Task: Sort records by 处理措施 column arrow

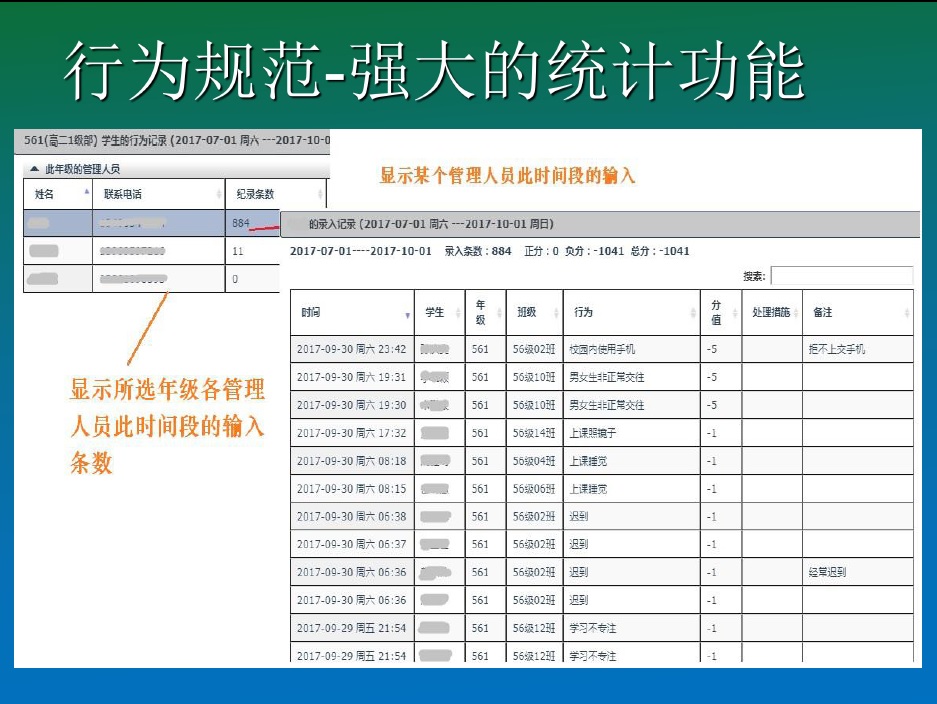Action: pyautogui.click(x=796, y=314)
